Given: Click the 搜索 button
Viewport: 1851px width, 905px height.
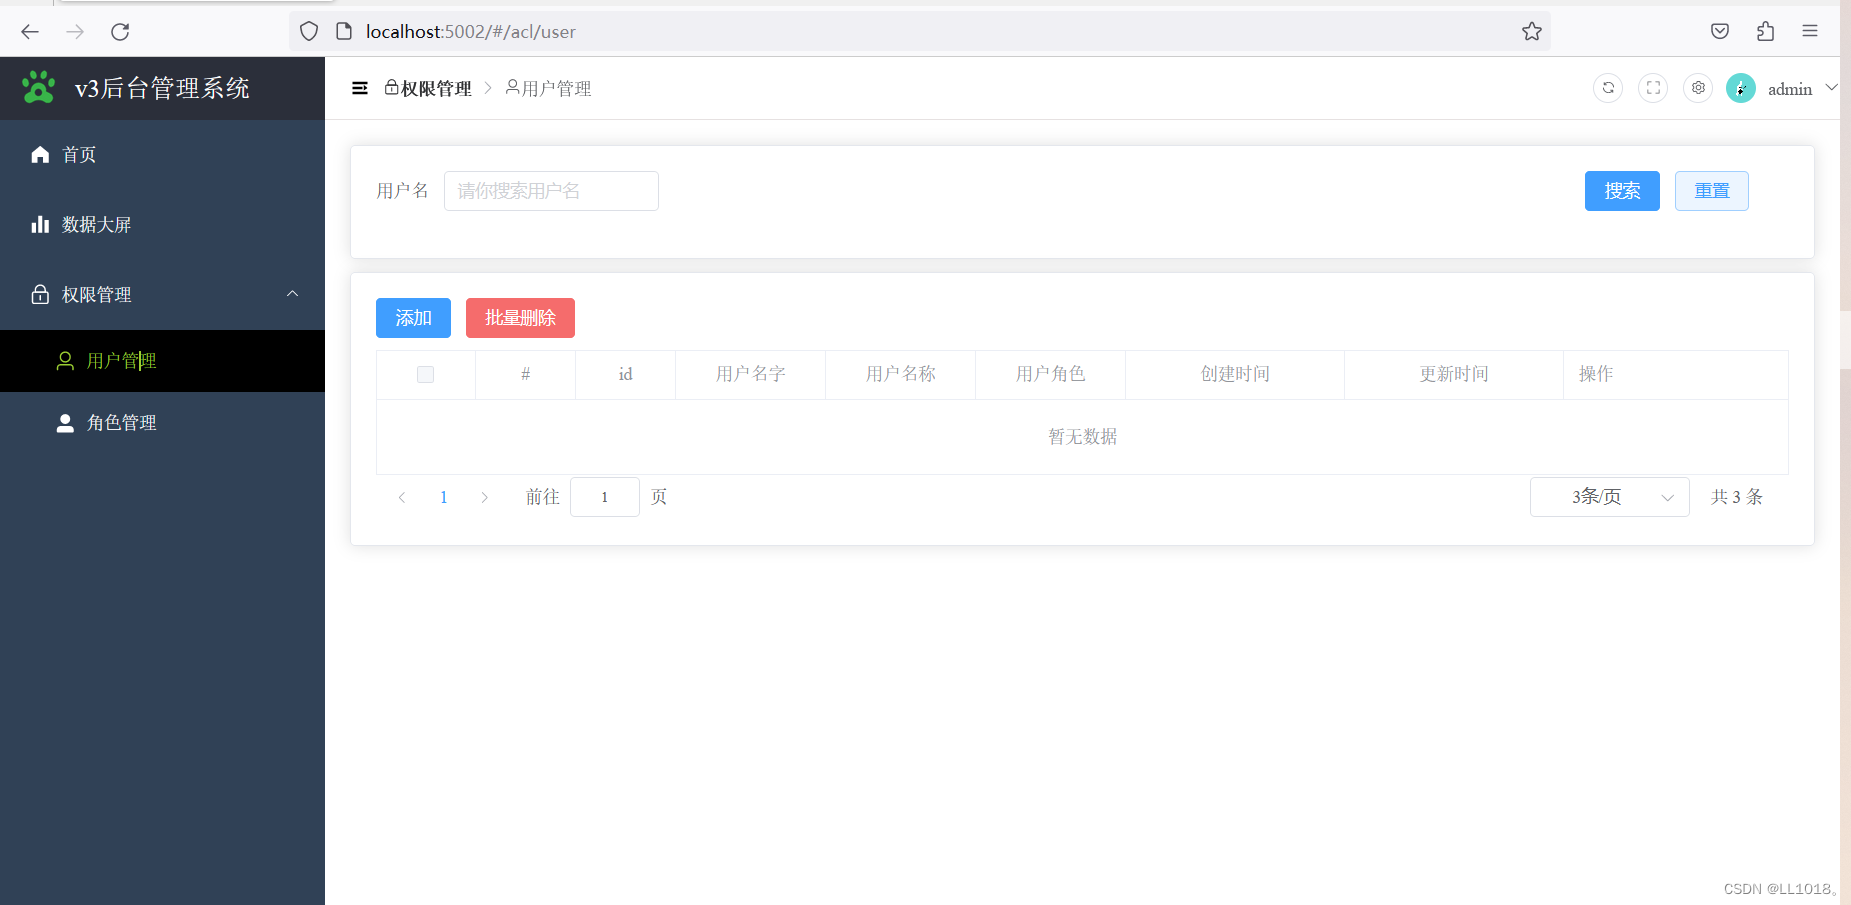Looking at the screenshot, I should (x=1622, y=191).
